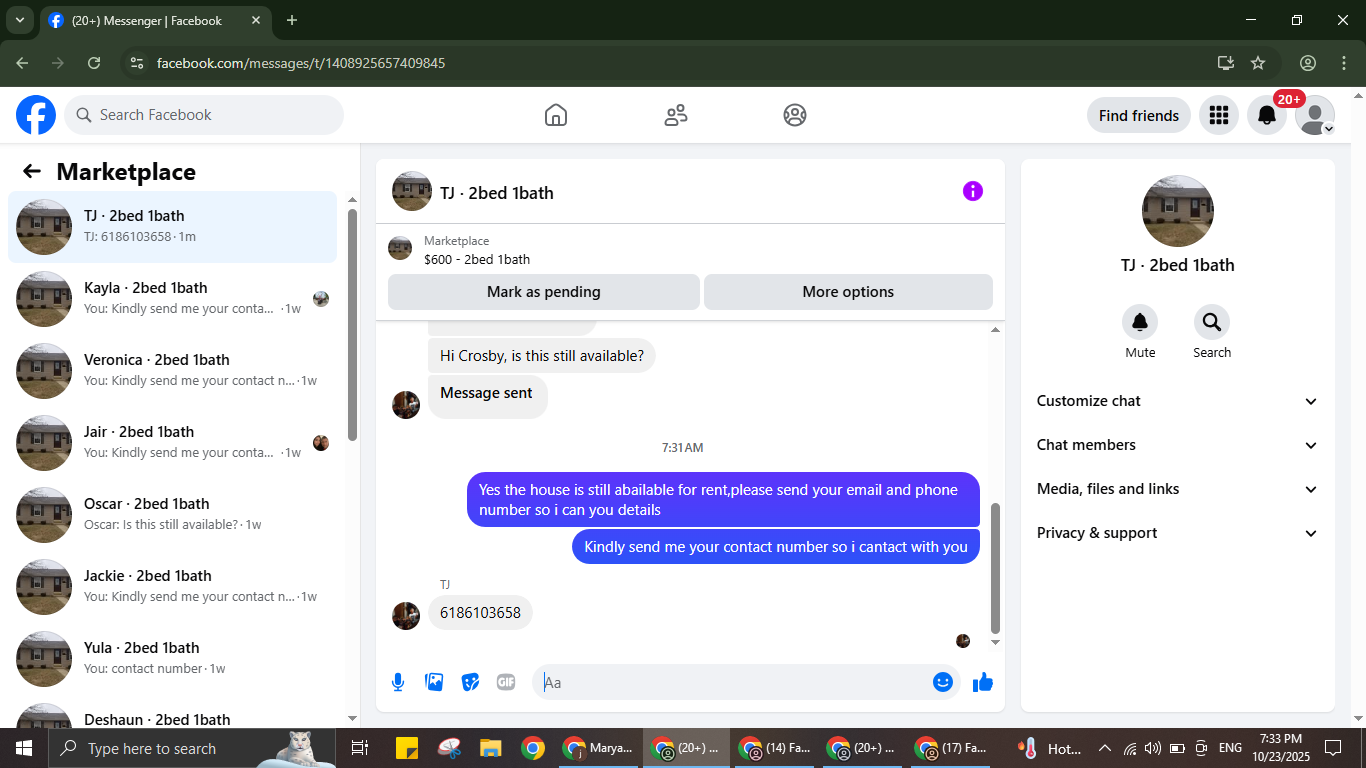Image resolution: width=1366 pixels, height=768 pixels.
Task: Open the Facebook menu grid icon
Action: [x=1218, y=115]
